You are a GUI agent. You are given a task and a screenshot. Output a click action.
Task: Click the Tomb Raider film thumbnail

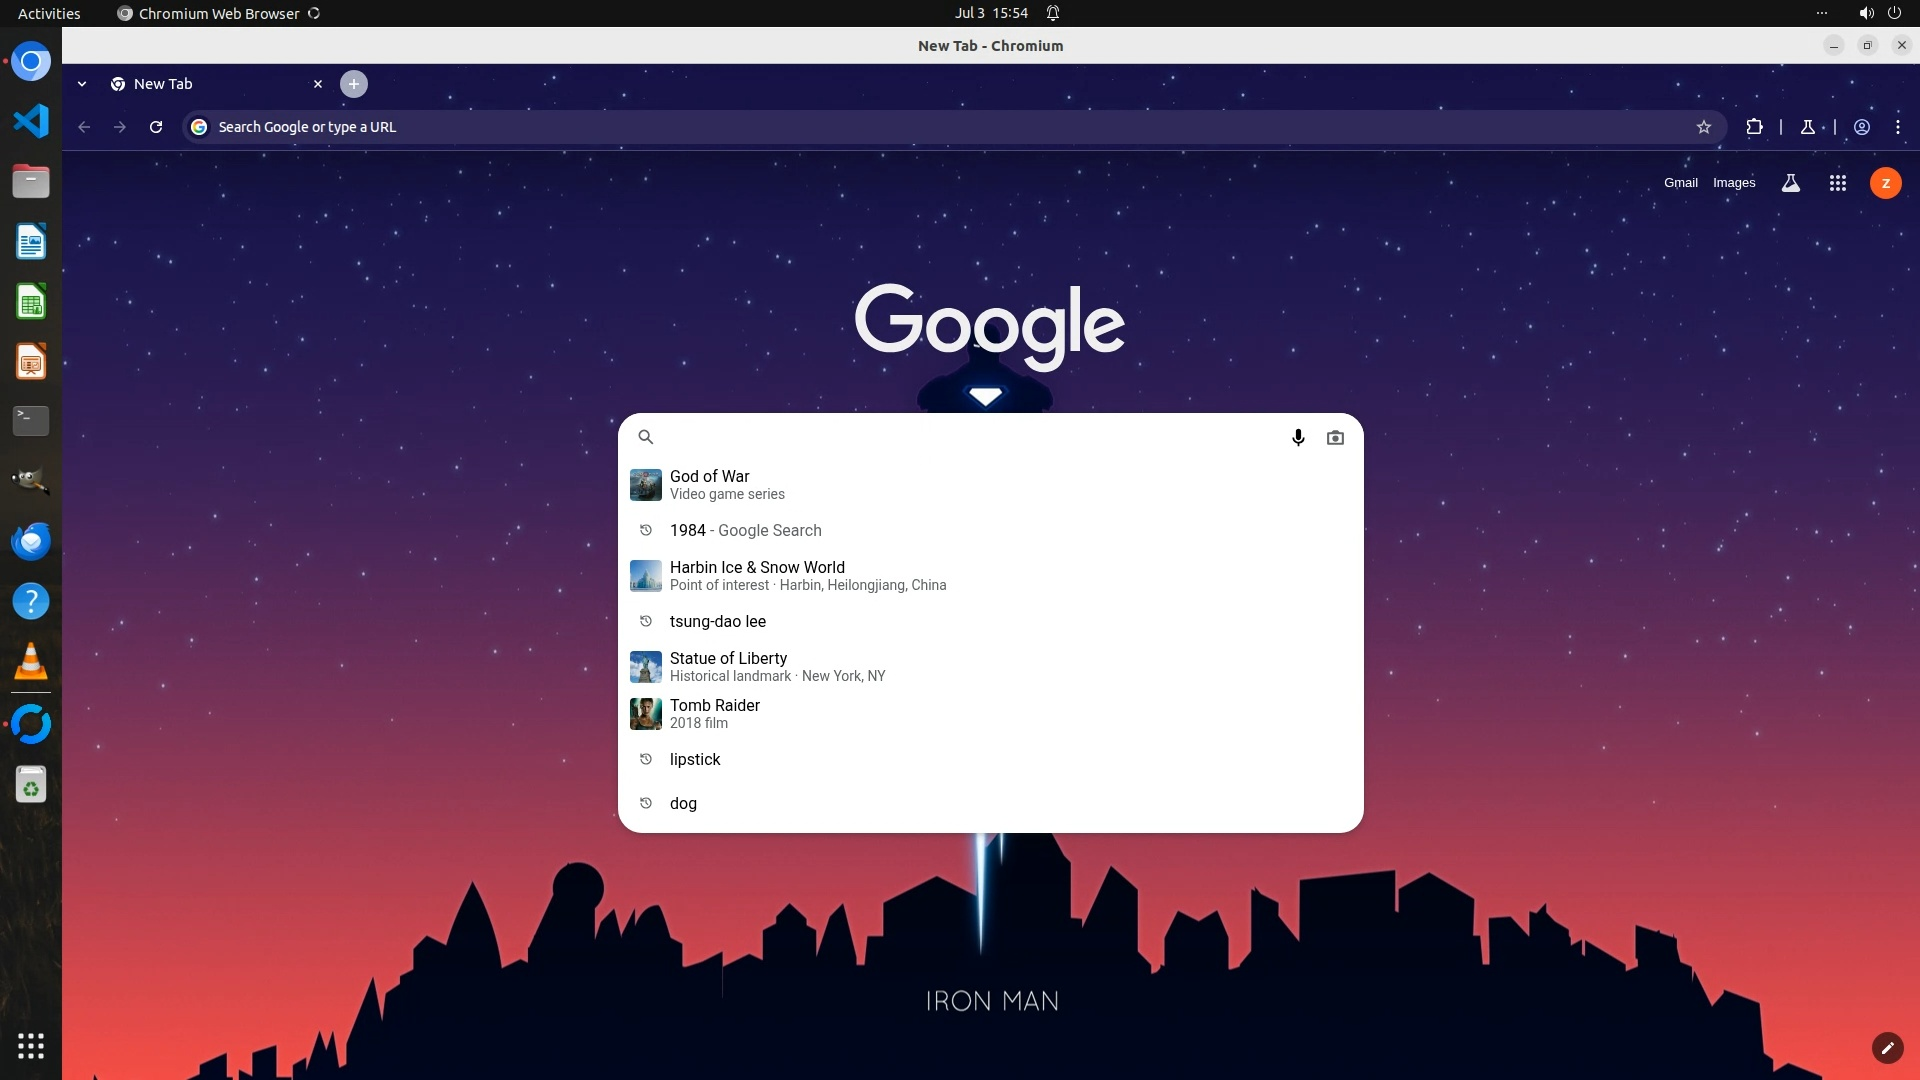(x=646, y=713)
